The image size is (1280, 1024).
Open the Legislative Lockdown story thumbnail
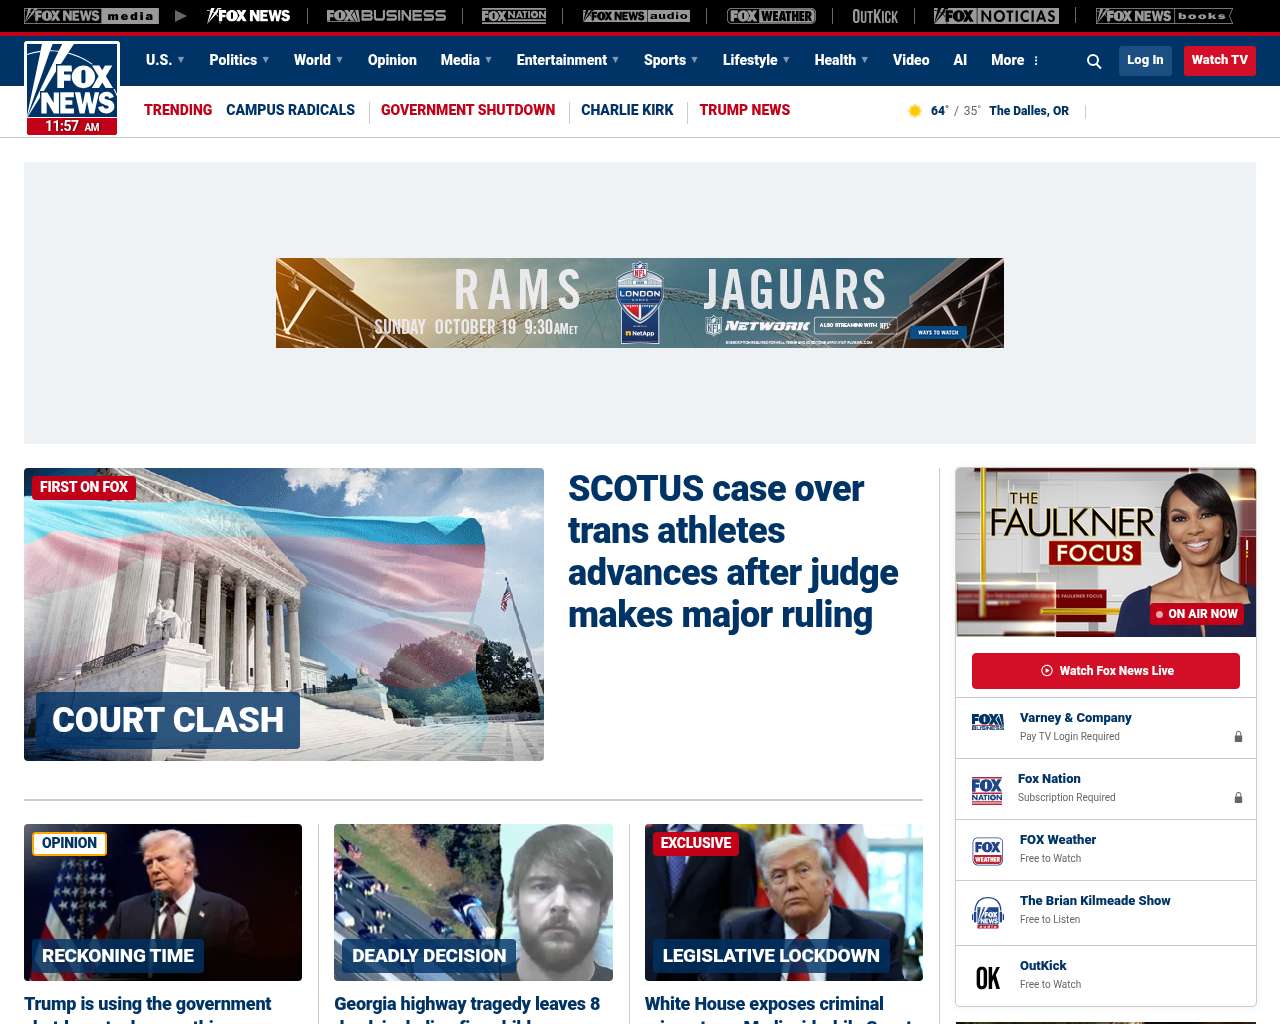coord(784,902)
